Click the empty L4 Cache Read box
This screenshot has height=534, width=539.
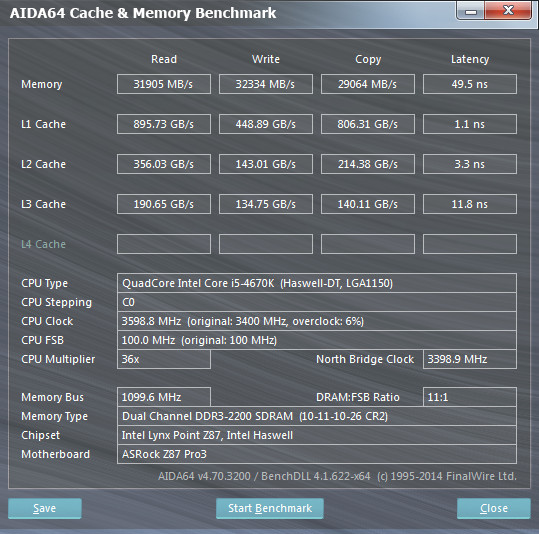(164, 244)
